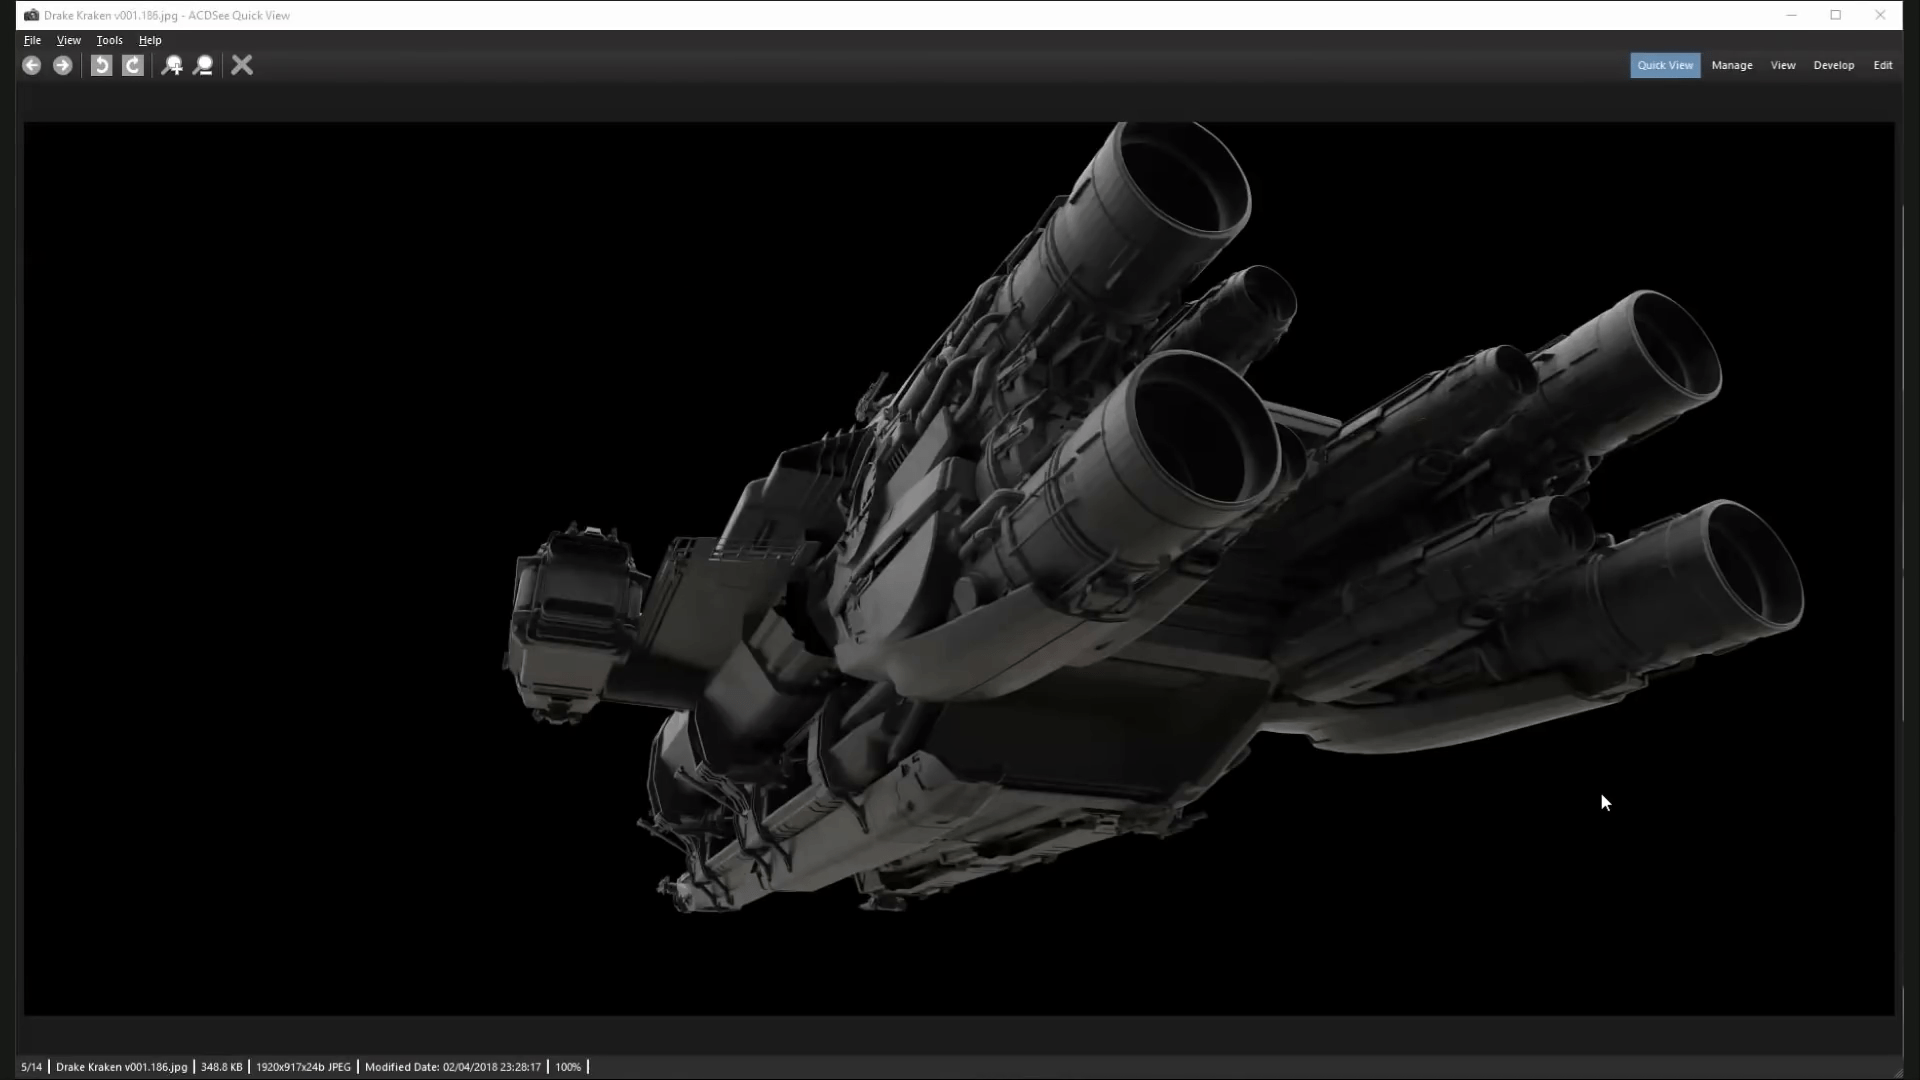Screen dimensions: 1920x1080
Task: Click the 348.8 KB file size
Action: [222, 1067]
